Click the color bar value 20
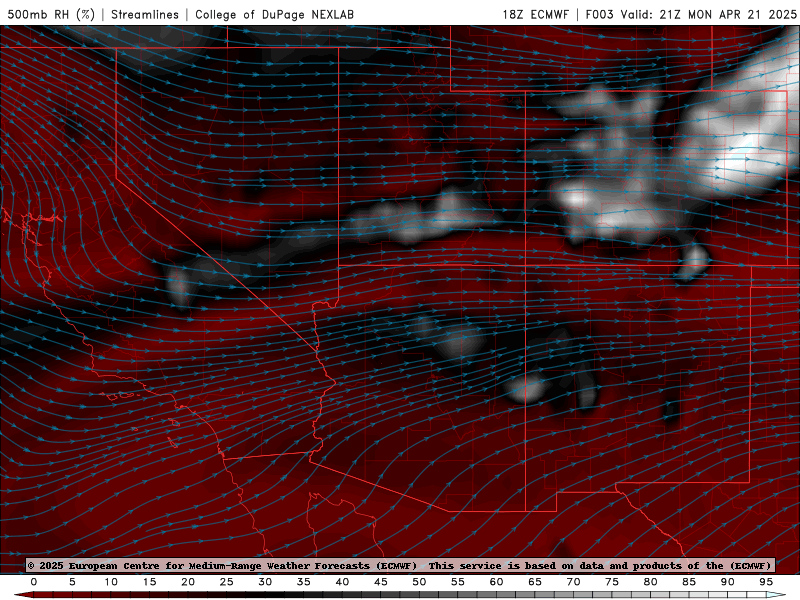This screenshot has height=600, width=800. click(x=188, y=582)
